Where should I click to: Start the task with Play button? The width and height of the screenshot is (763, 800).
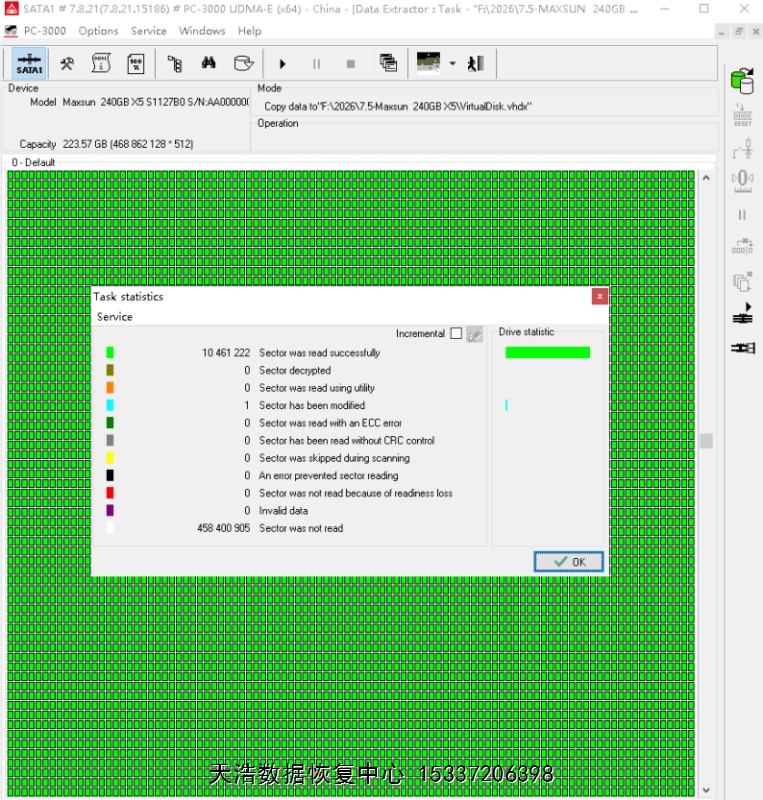(x=282, y=64)
